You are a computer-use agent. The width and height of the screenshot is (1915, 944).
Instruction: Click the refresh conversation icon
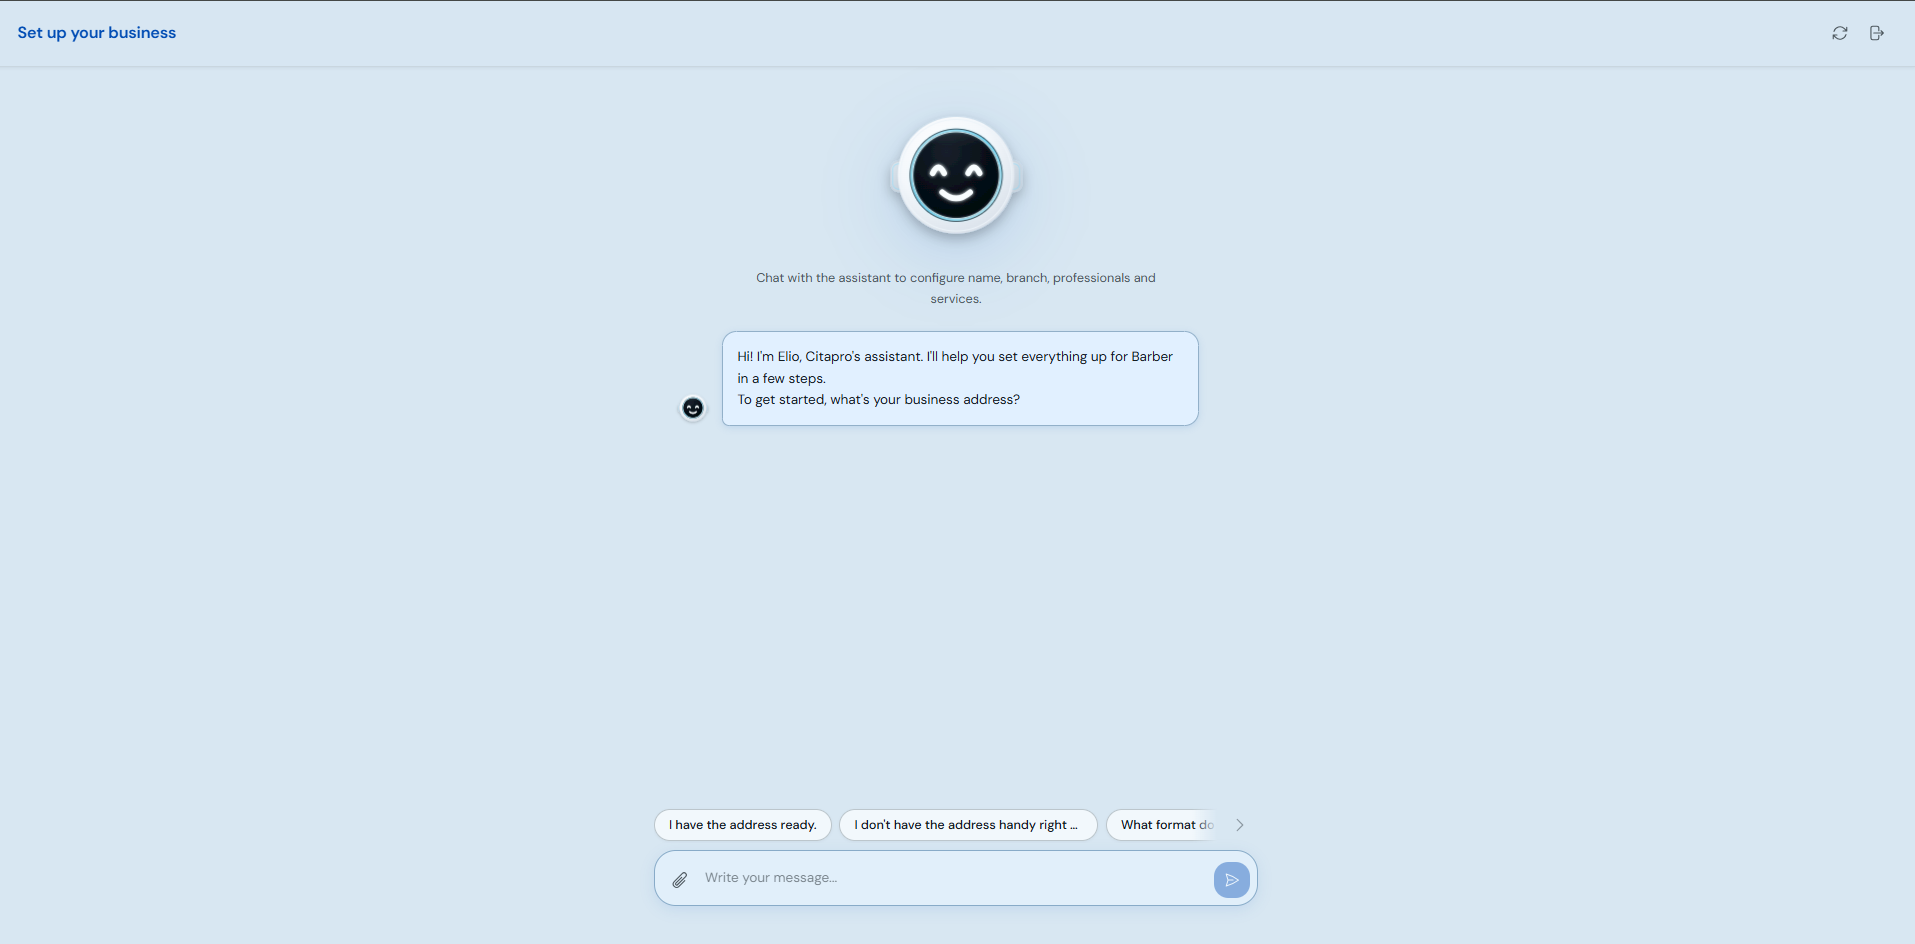[1839, 33]
